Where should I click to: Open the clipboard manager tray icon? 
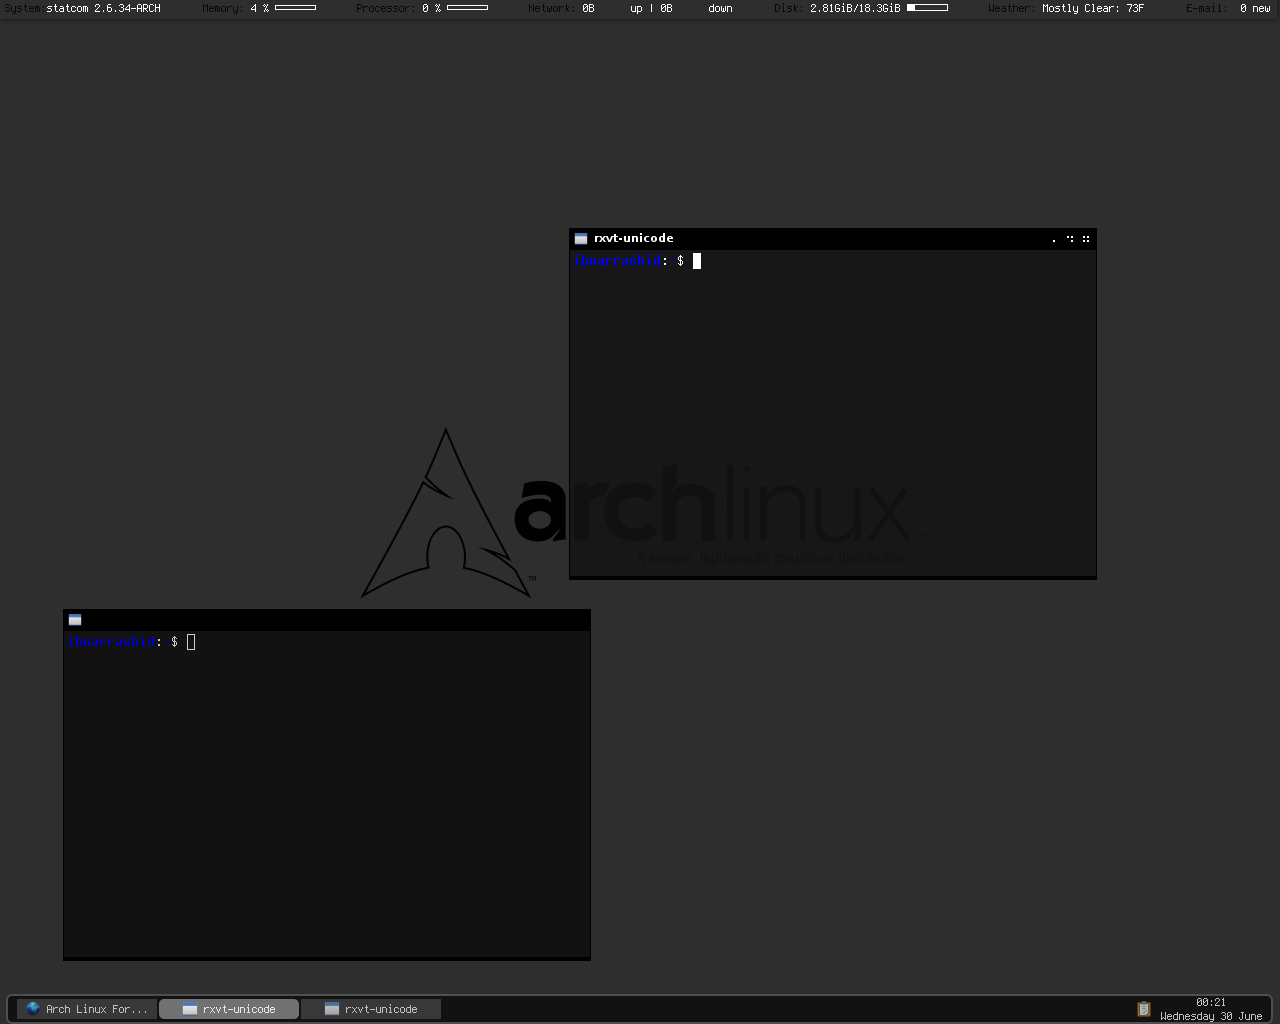pyautogui.click(x=1144, y=1009)
